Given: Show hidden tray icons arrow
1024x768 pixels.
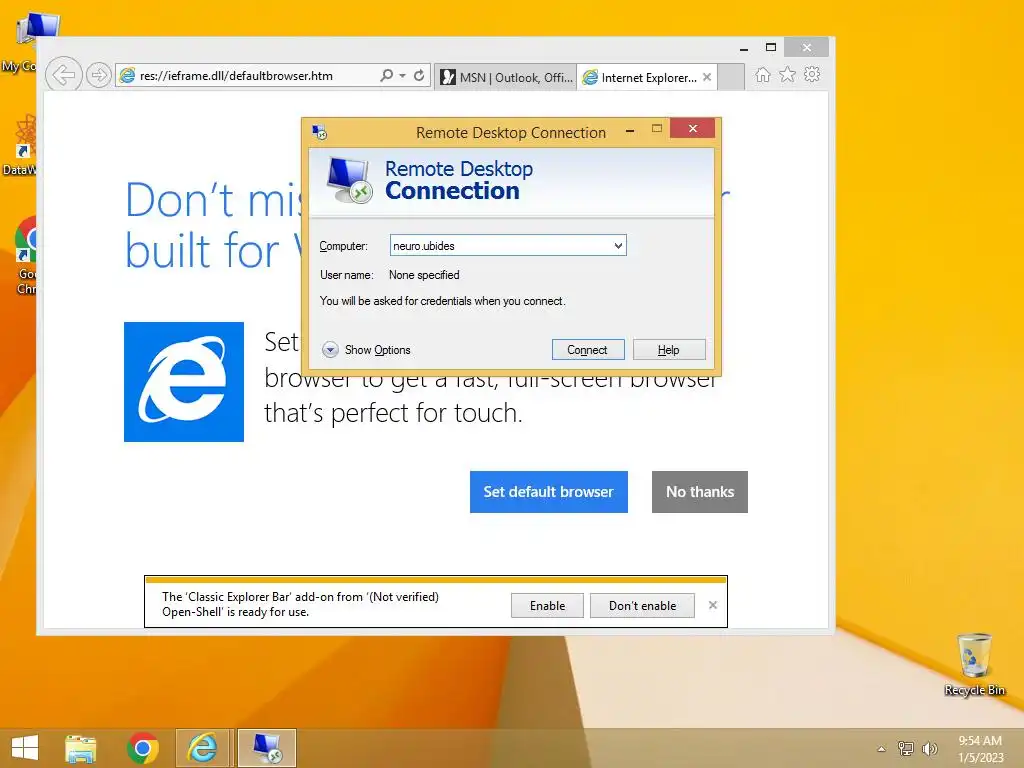Looking at the screenshot, I should coord(882,749).
